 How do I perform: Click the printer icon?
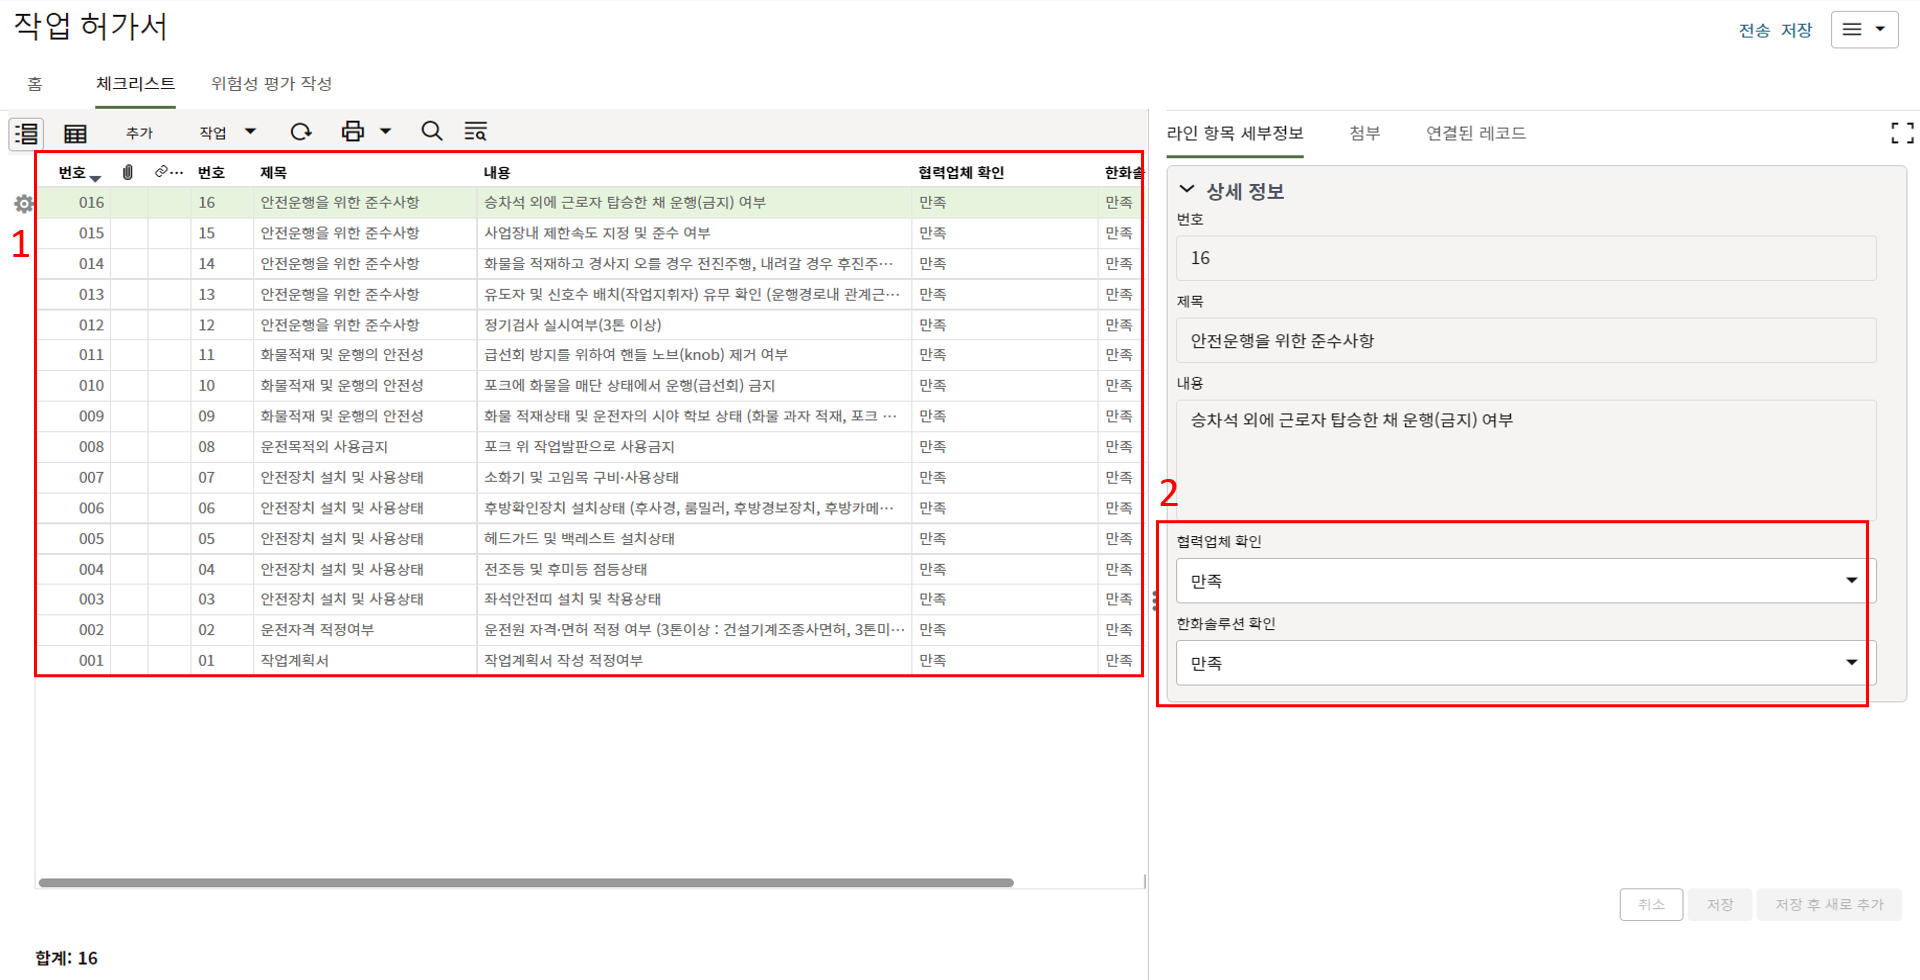pos(352,132)
